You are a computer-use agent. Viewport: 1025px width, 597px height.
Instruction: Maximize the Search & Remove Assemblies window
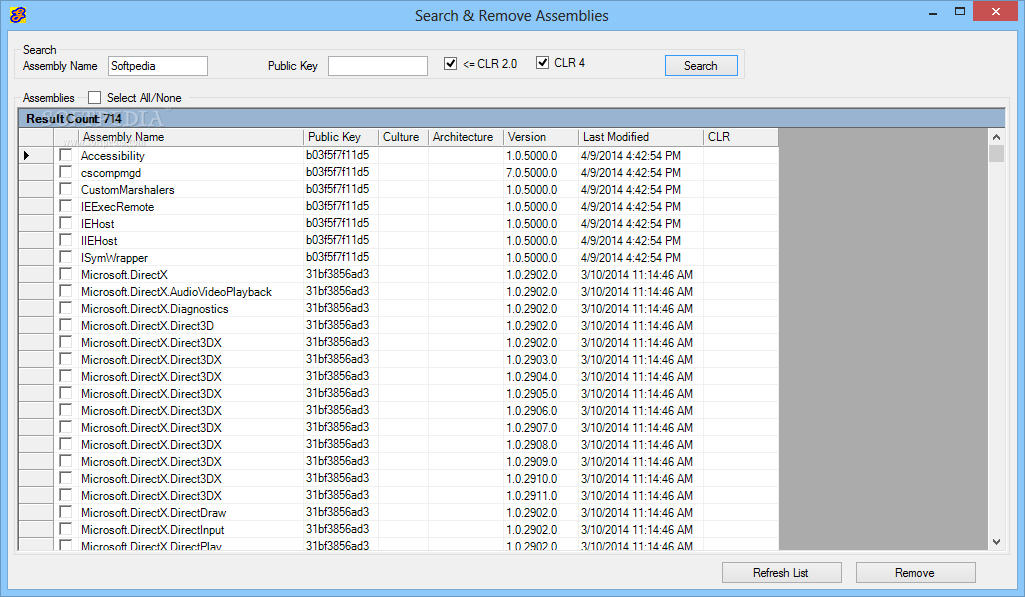point(960,12)
